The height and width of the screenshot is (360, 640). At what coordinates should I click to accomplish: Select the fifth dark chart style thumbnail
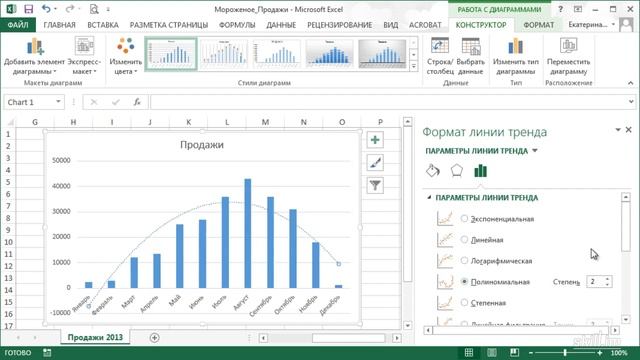pyautogui.click(x=382, y=54)
